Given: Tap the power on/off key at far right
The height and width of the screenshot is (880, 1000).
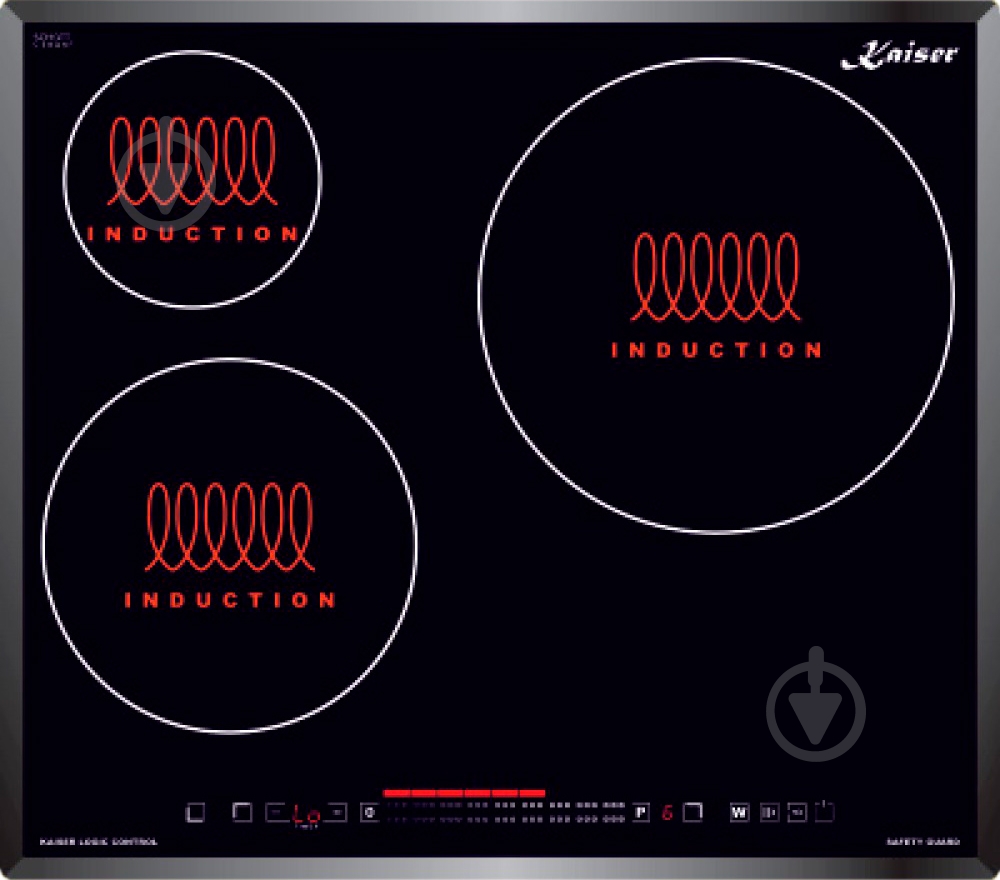Looking at the screenshot, I should (x=825, y=811).
